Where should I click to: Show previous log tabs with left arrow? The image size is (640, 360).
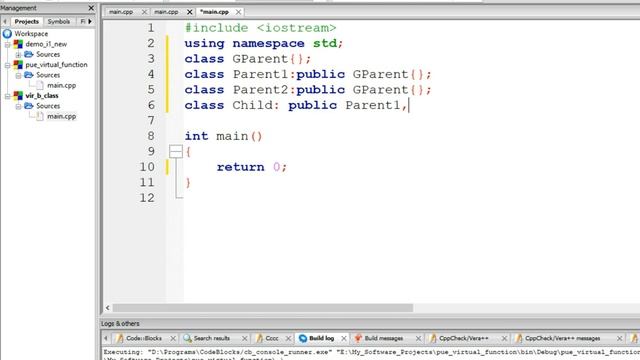tap(106, 338)
